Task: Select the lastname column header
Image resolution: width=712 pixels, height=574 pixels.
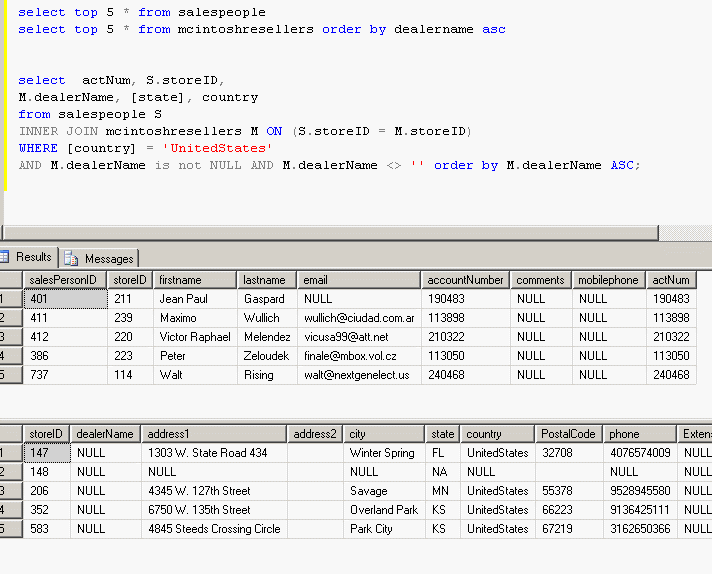Action: (x=267, y=280)
